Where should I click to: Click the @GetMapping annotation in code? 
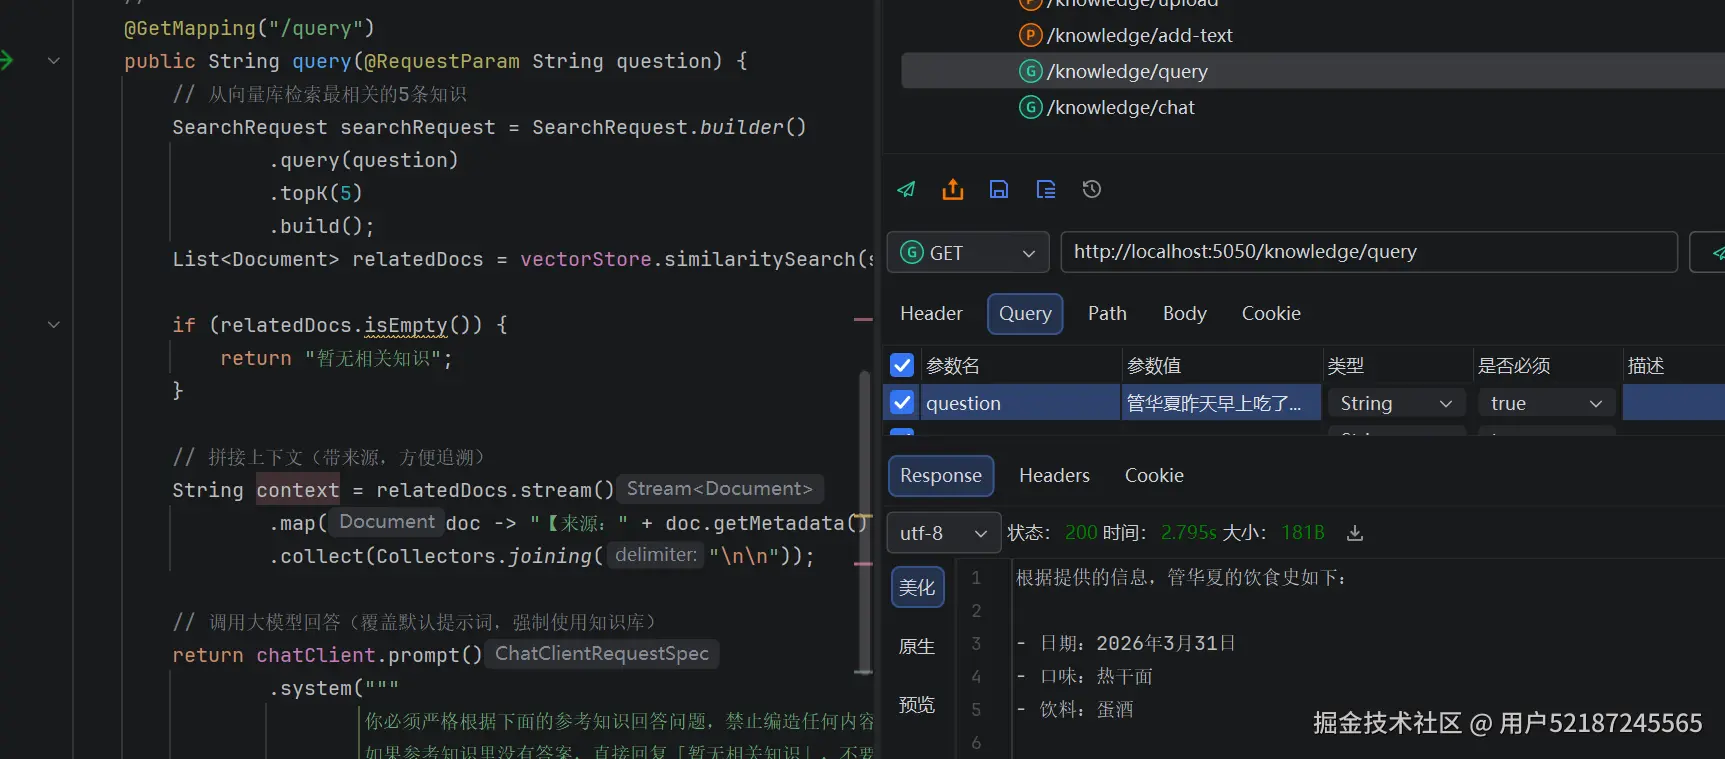[190, 28]
